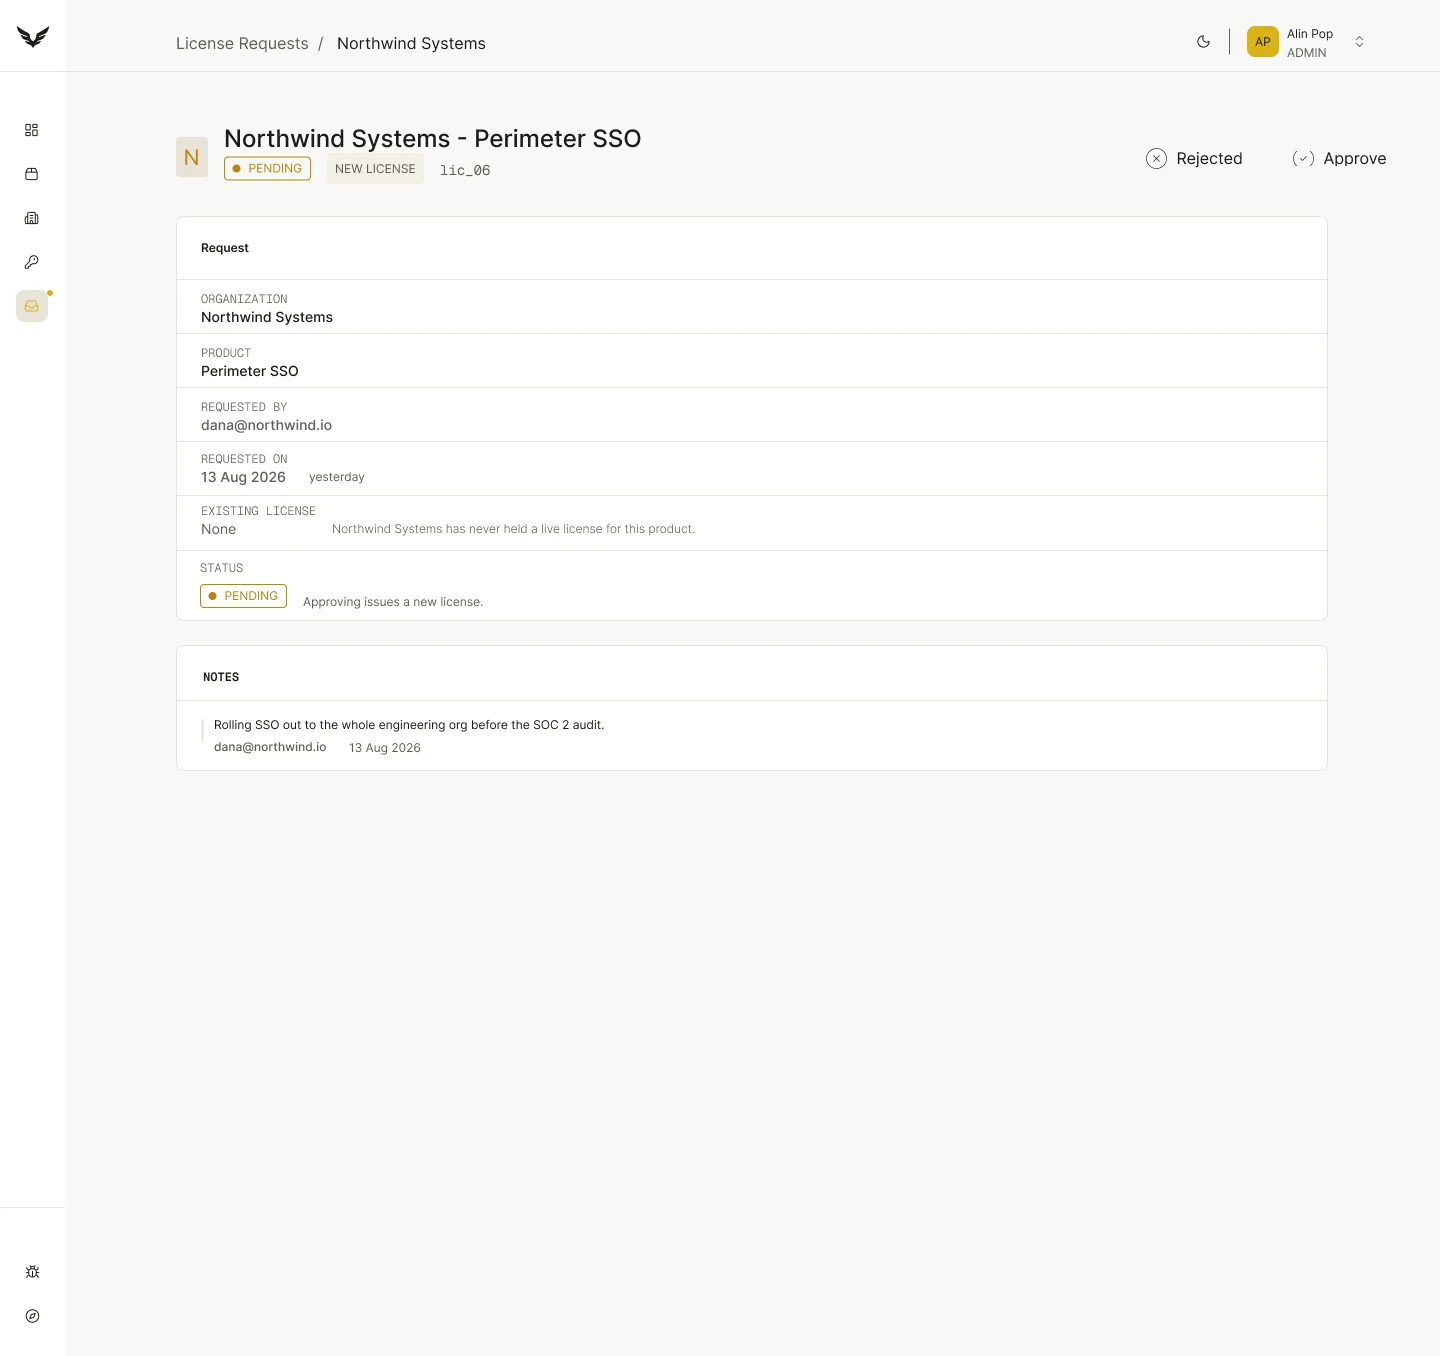Click the requested date 13 Aug 2026

point(243,477)
